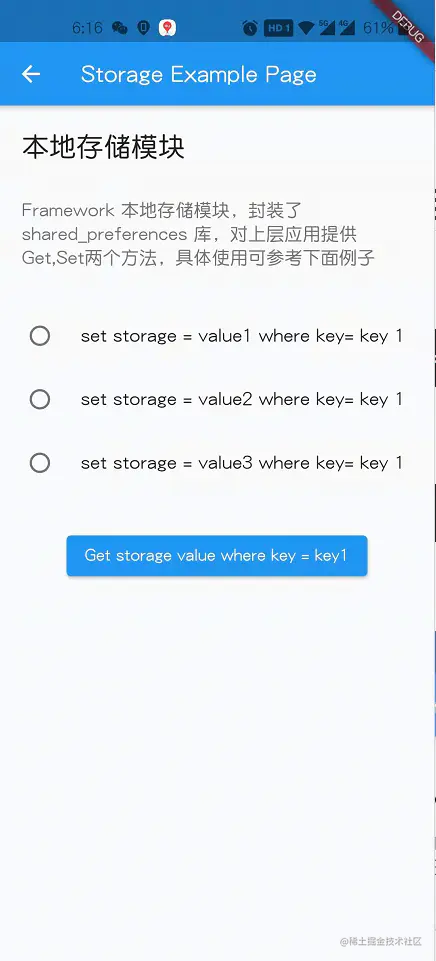
Task: Click the Get storage value button
Action: (x=217, y=556)
